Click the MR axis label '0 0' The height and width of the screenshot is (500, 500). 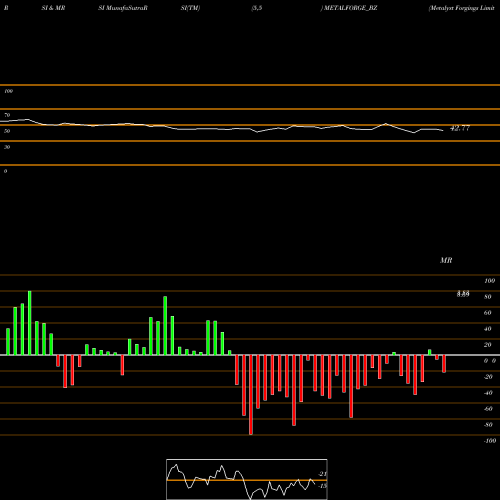(x=490, y=361)
